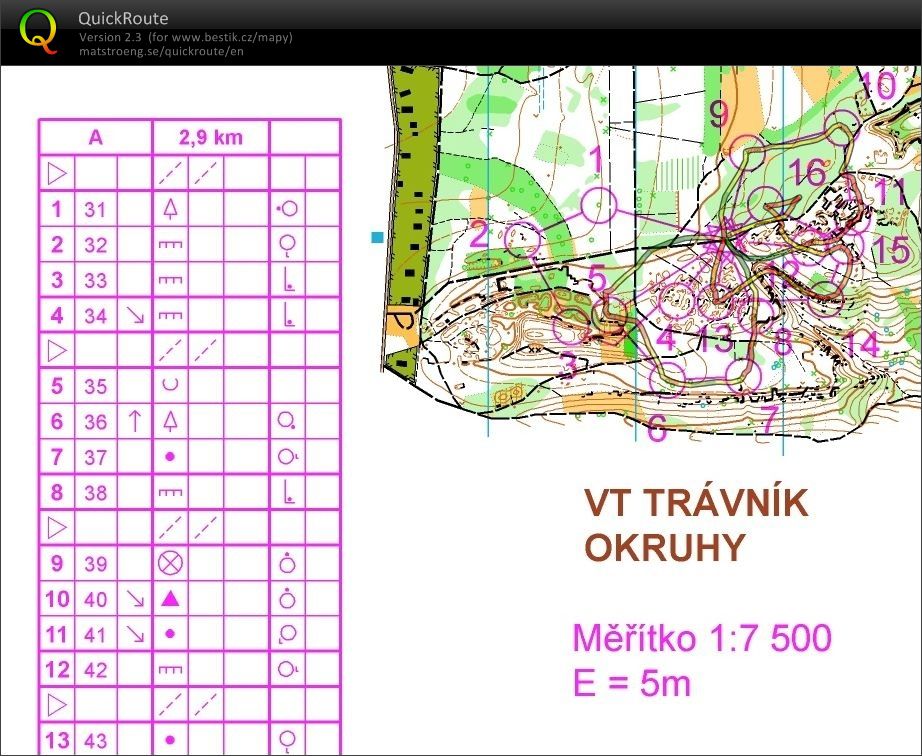This screenshot has height=756, width=922.
Task: Click the start triangle above control 9 row
Action: (x=57, y=528)
